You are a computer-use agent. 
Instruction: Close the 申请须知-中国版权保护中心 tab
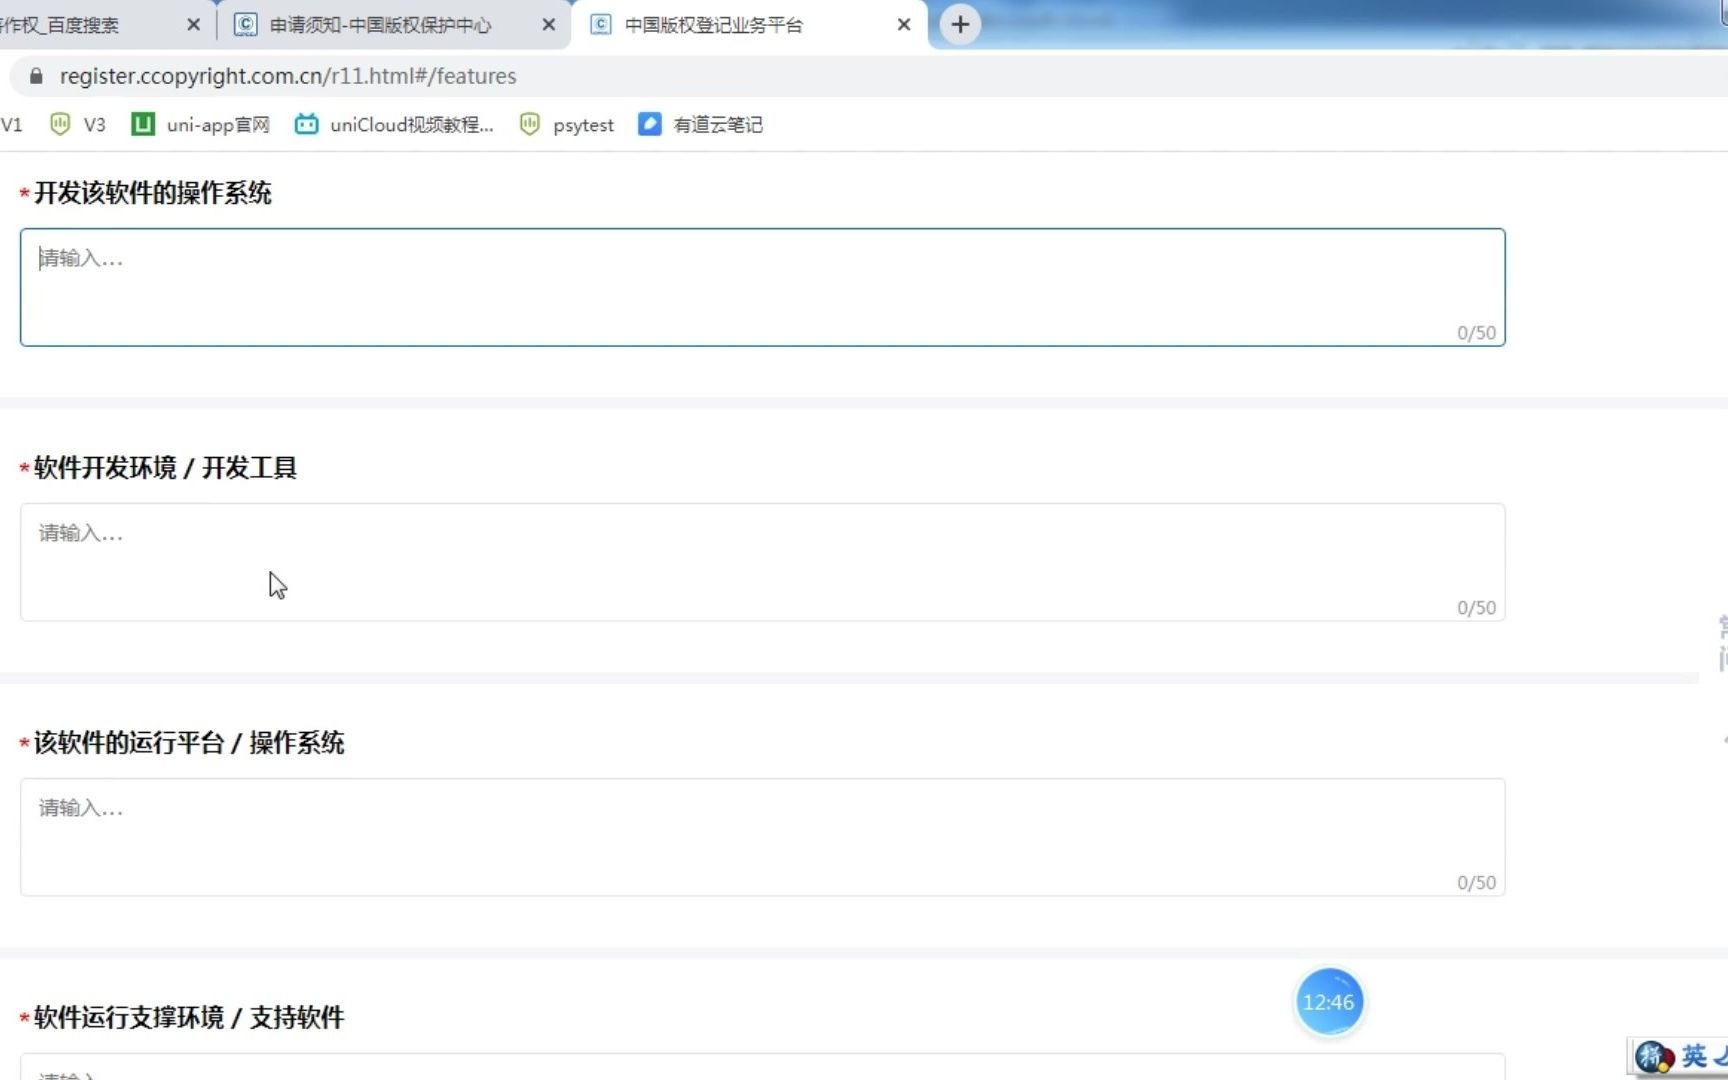coord(548,25)
